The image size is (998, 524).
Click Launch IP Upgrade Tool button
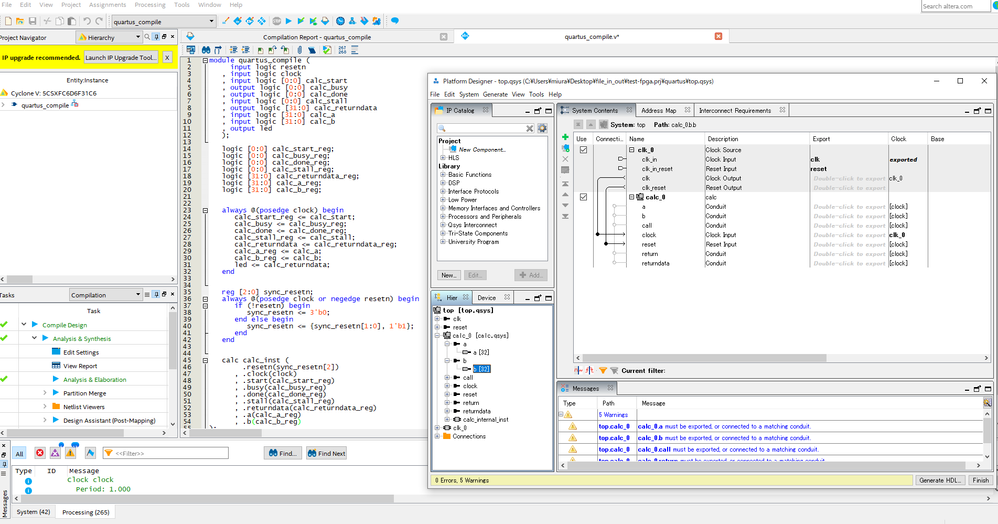119,57
